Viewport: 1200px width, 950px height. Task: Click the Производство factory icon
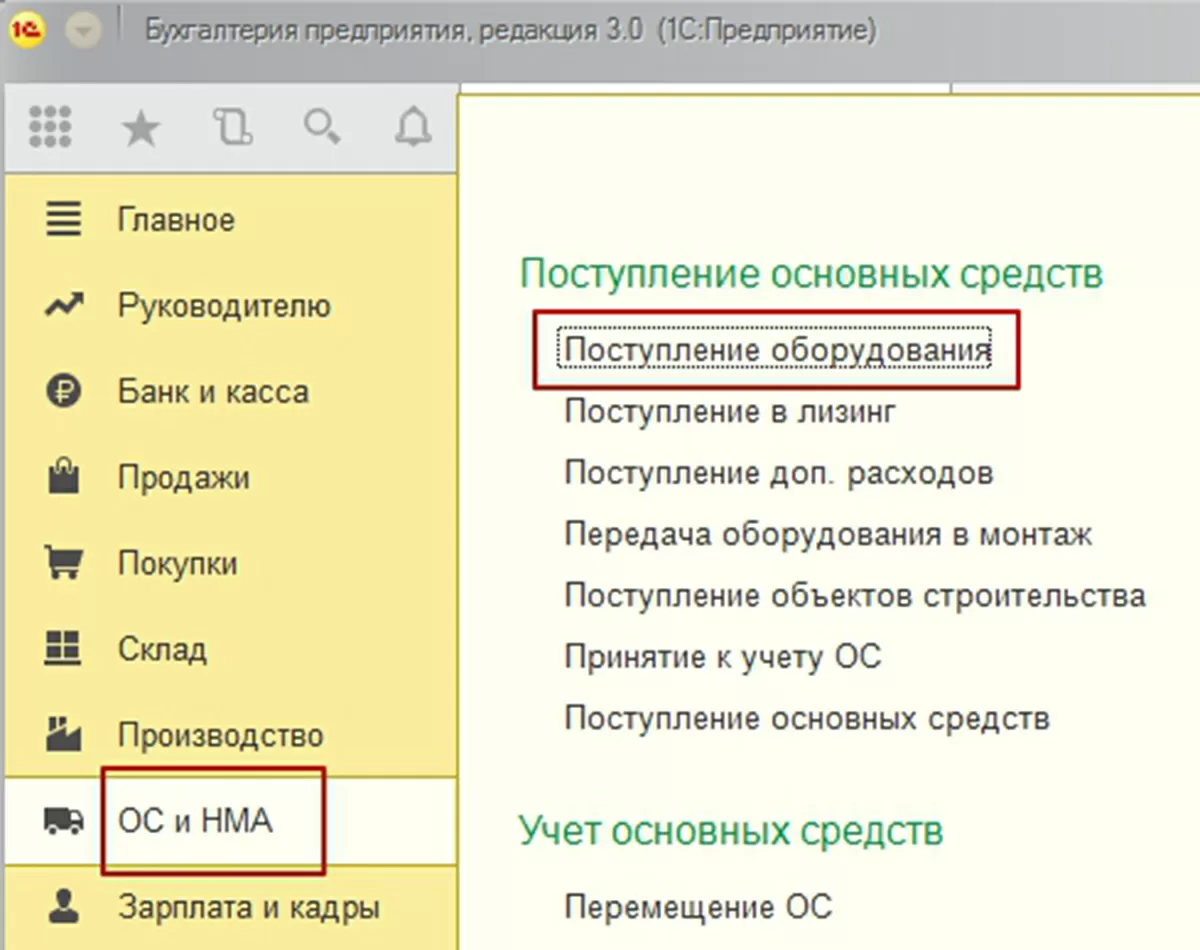coord(63,735)
